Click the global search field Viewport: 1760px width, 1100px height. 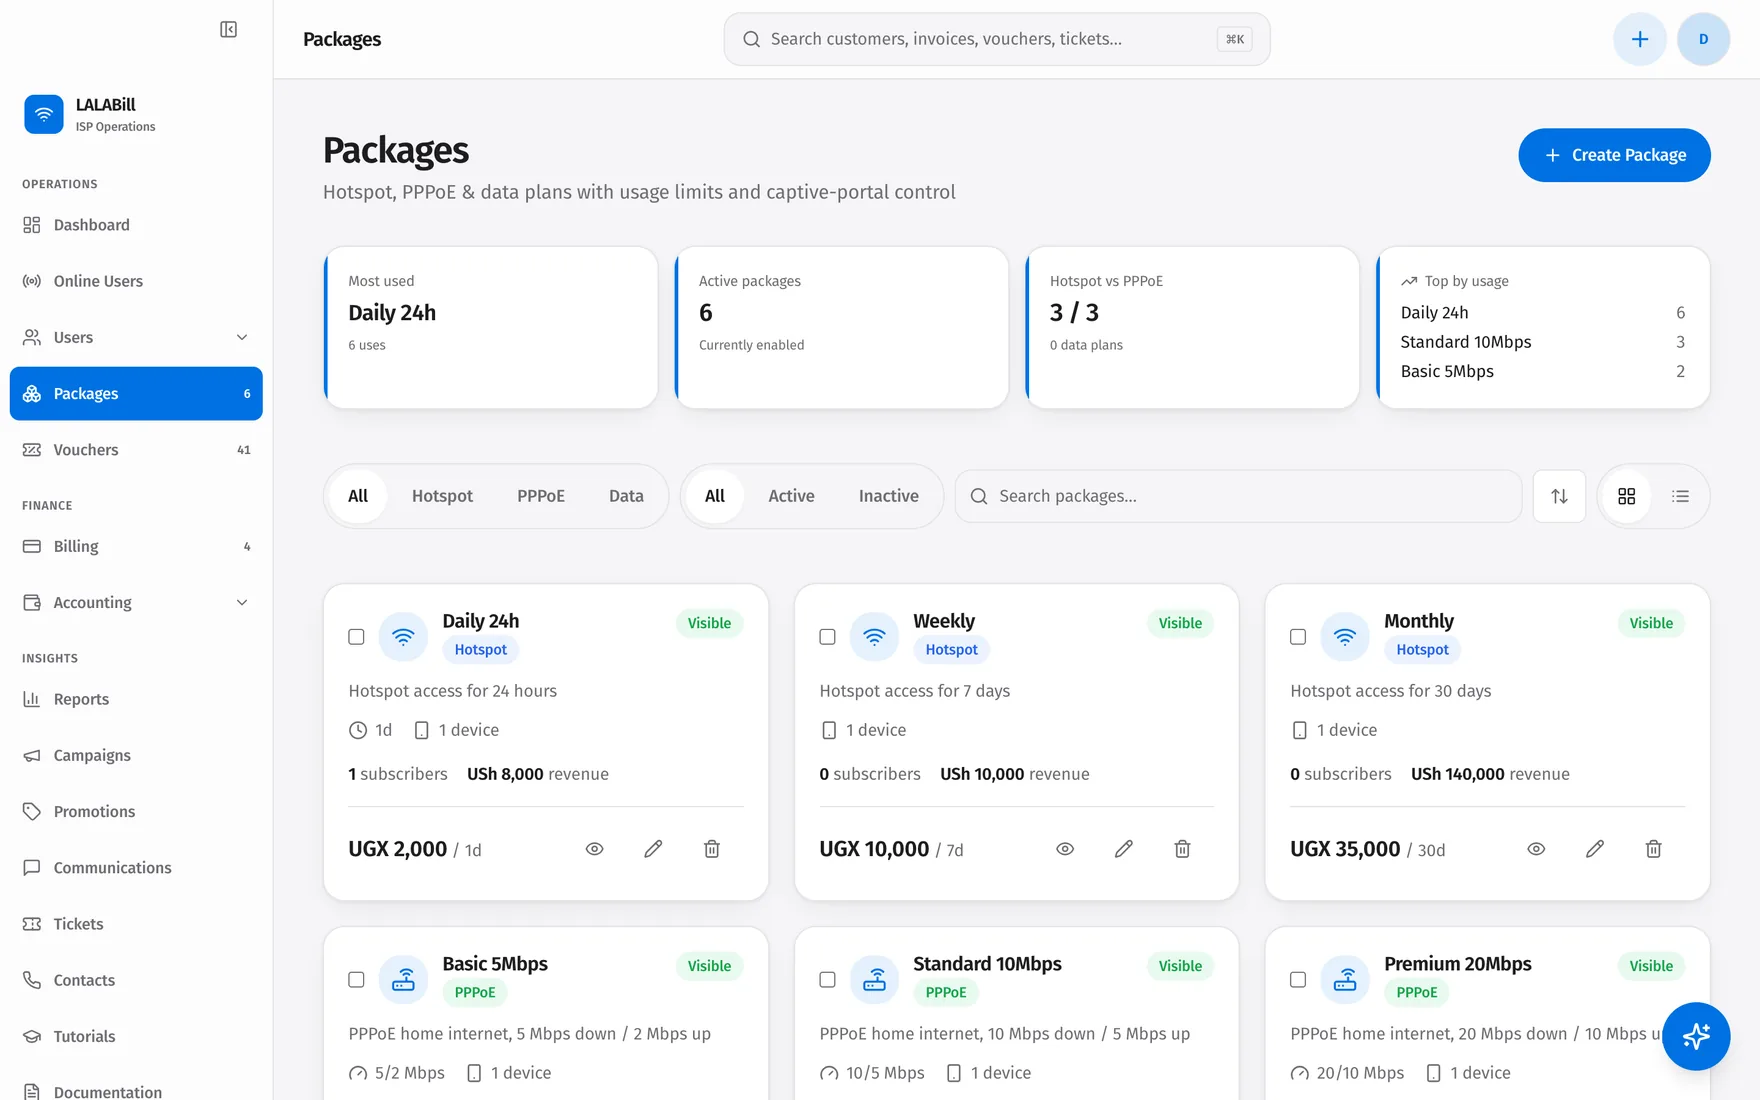(x=997, y=39)
